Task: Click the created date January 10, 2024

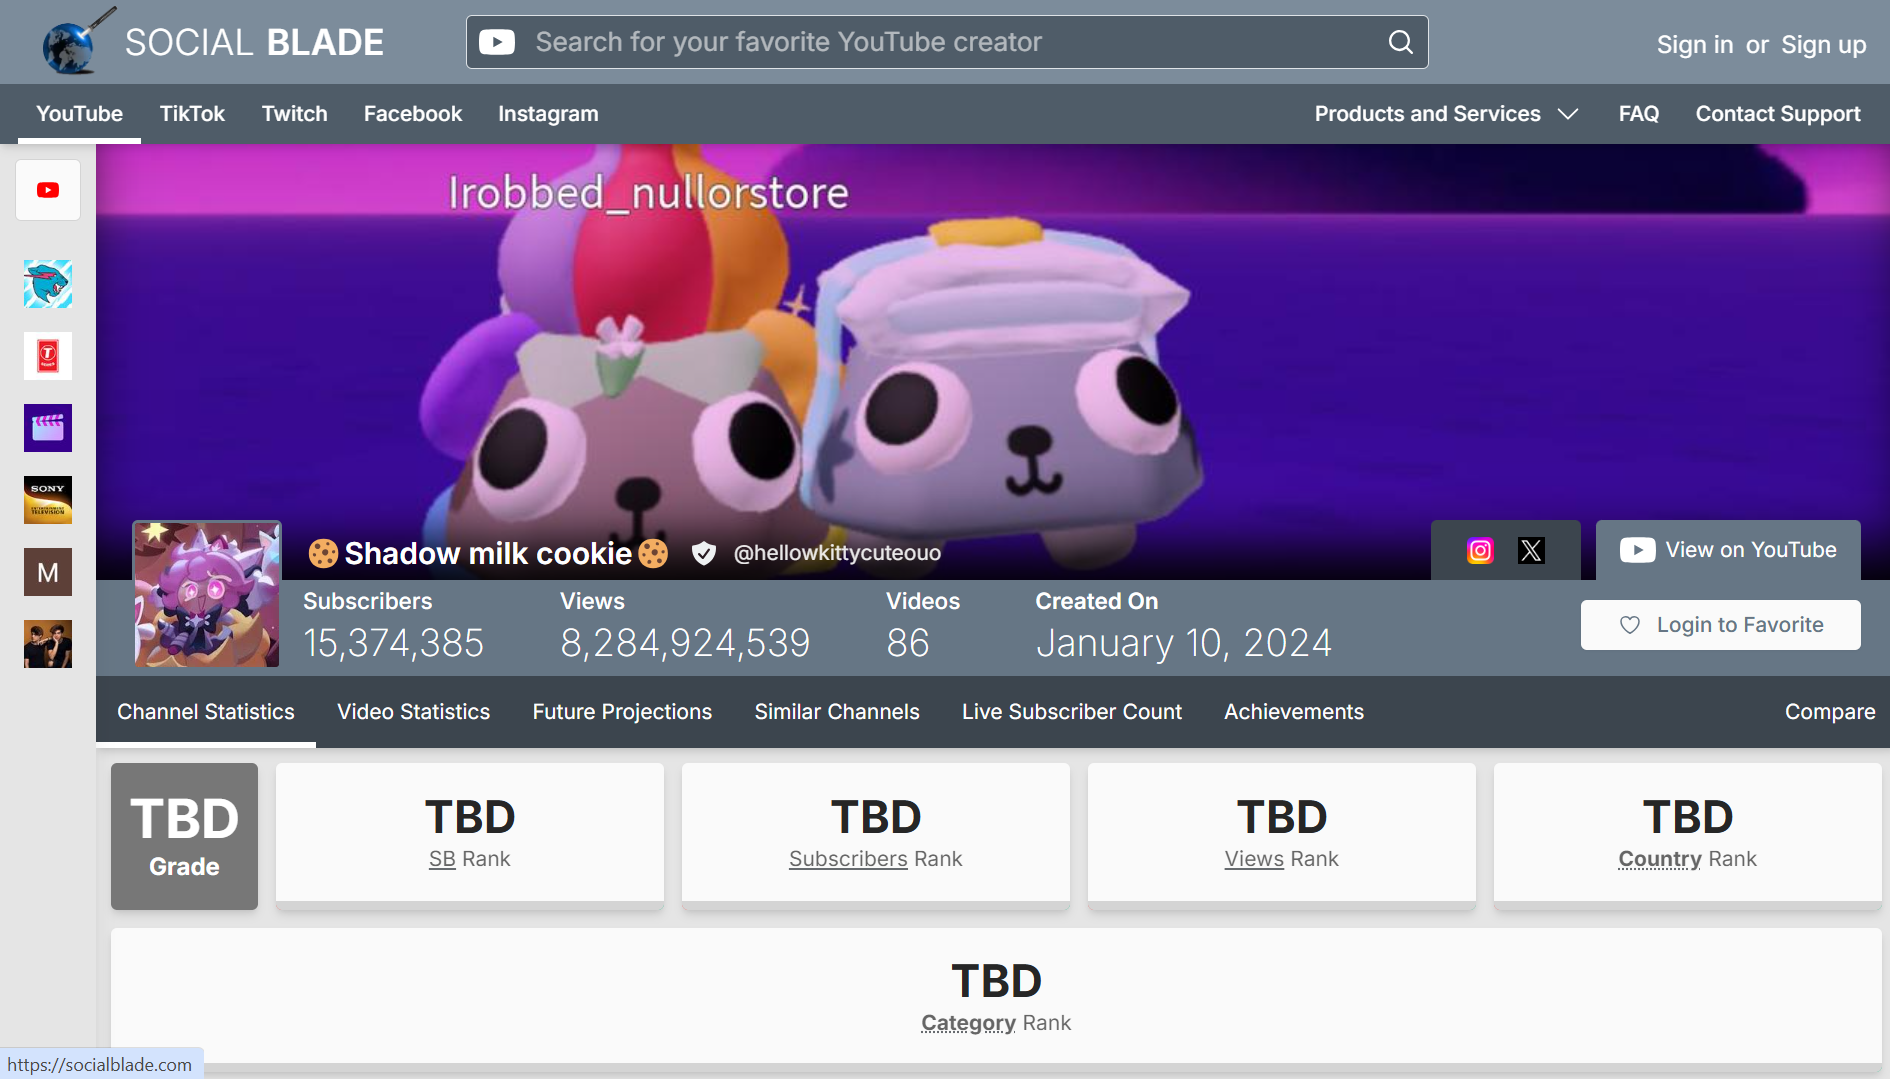Action: click(1184, 643)
